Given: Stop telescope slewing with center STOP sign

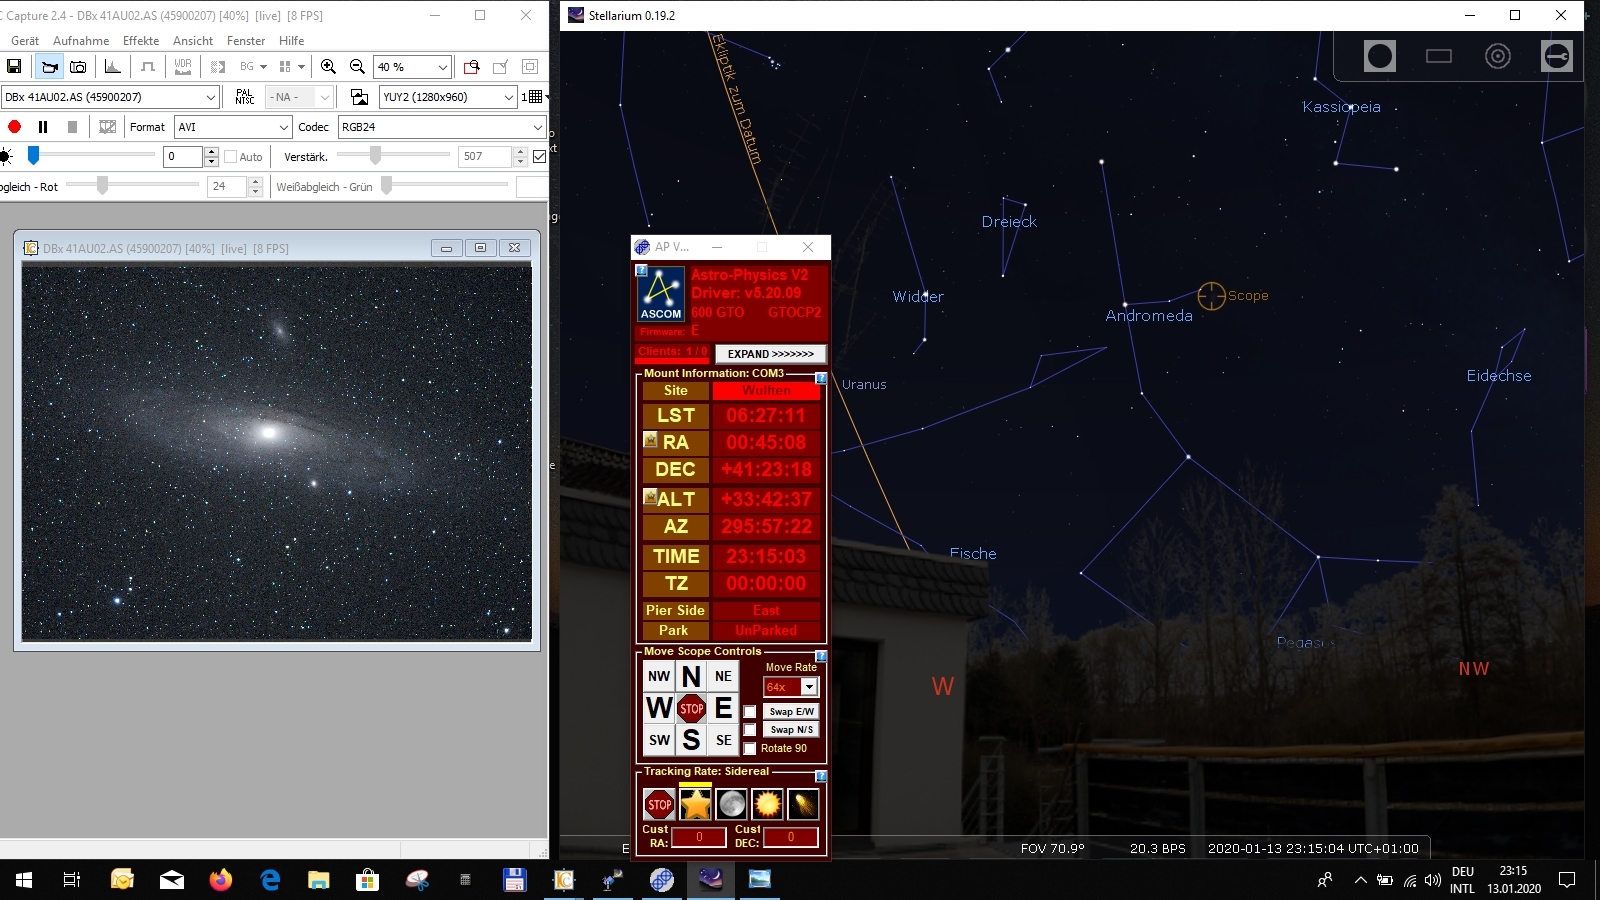Looking at the screenshot, I should (691, 709).
